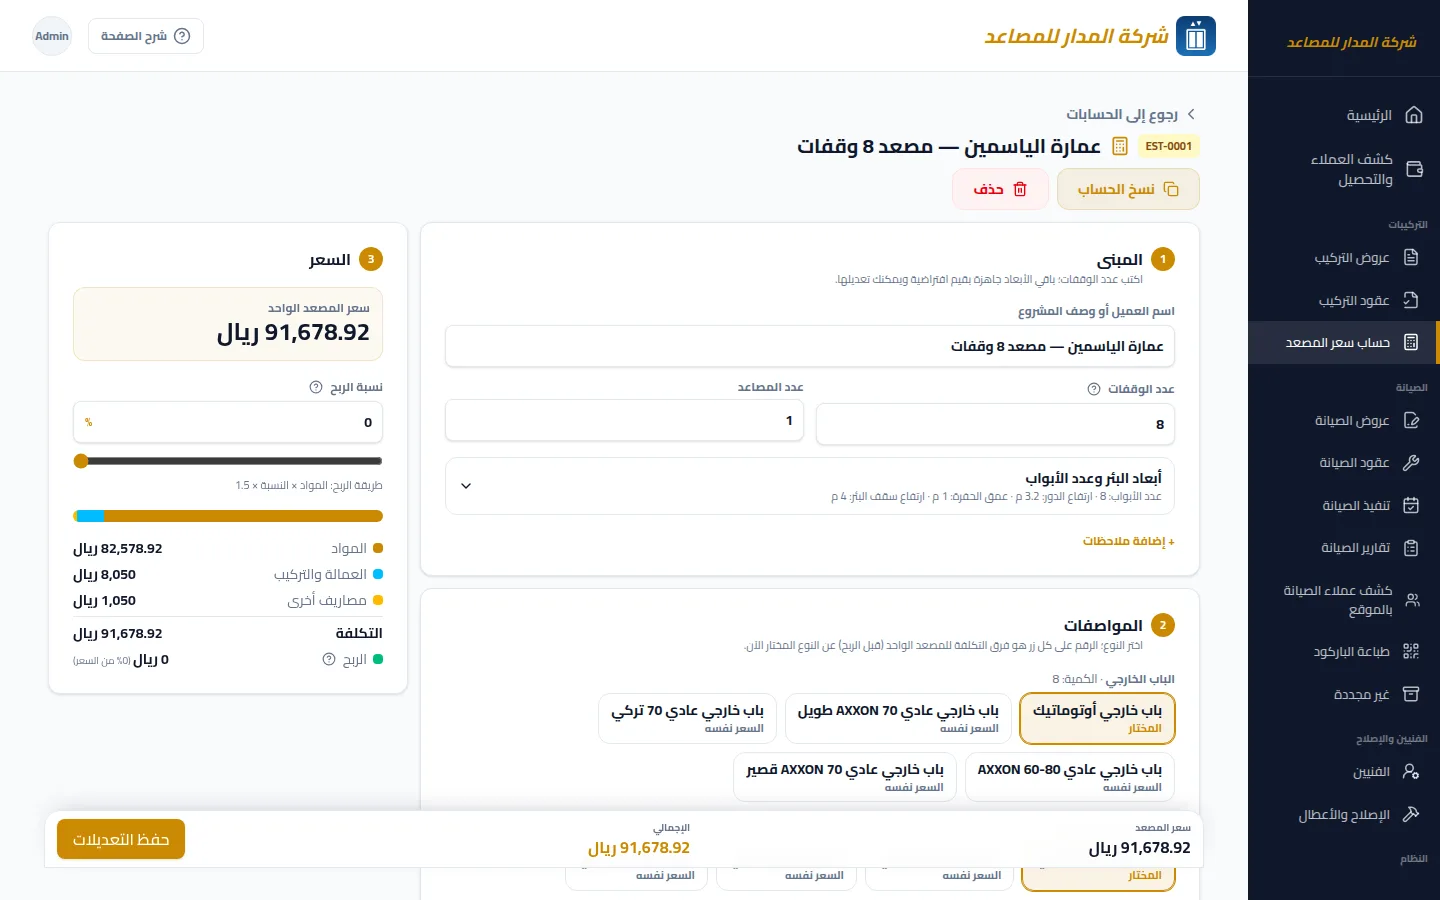Click the EST-0001 estimate badge

click(1169, 146)
